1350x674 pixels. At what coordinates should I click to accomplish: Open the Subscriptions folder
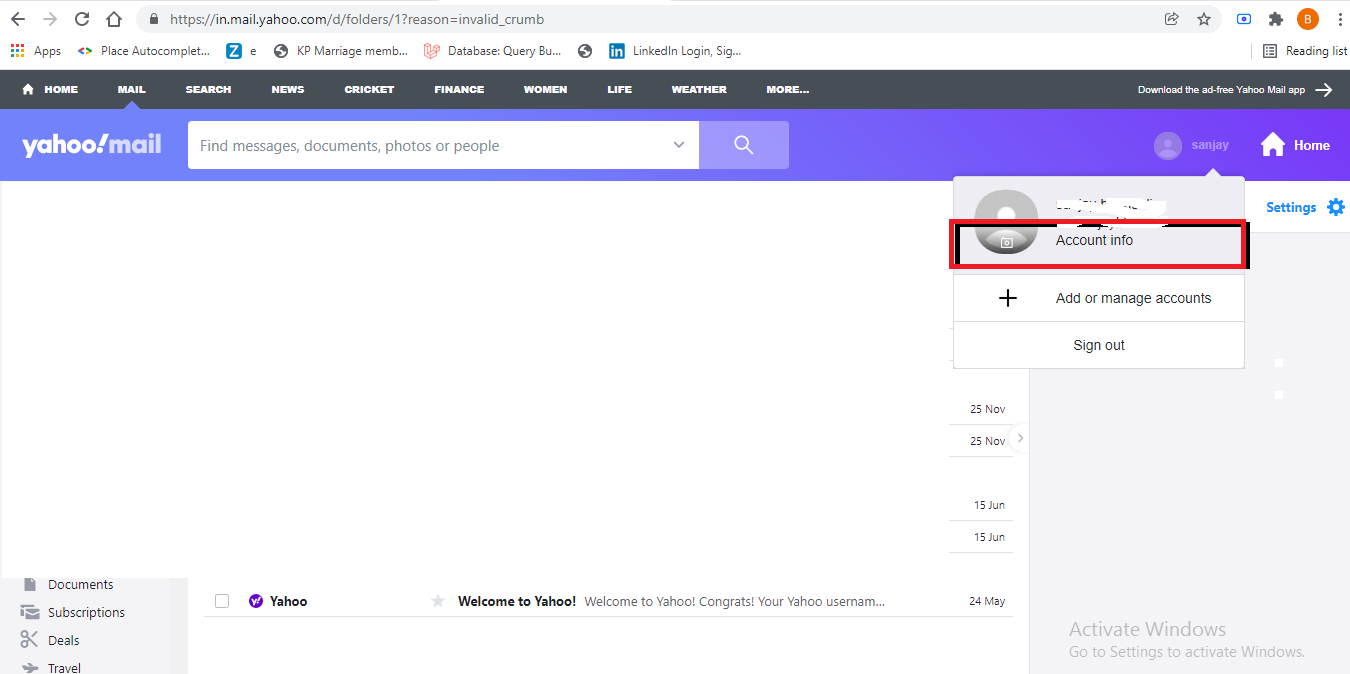pos(86,612)
